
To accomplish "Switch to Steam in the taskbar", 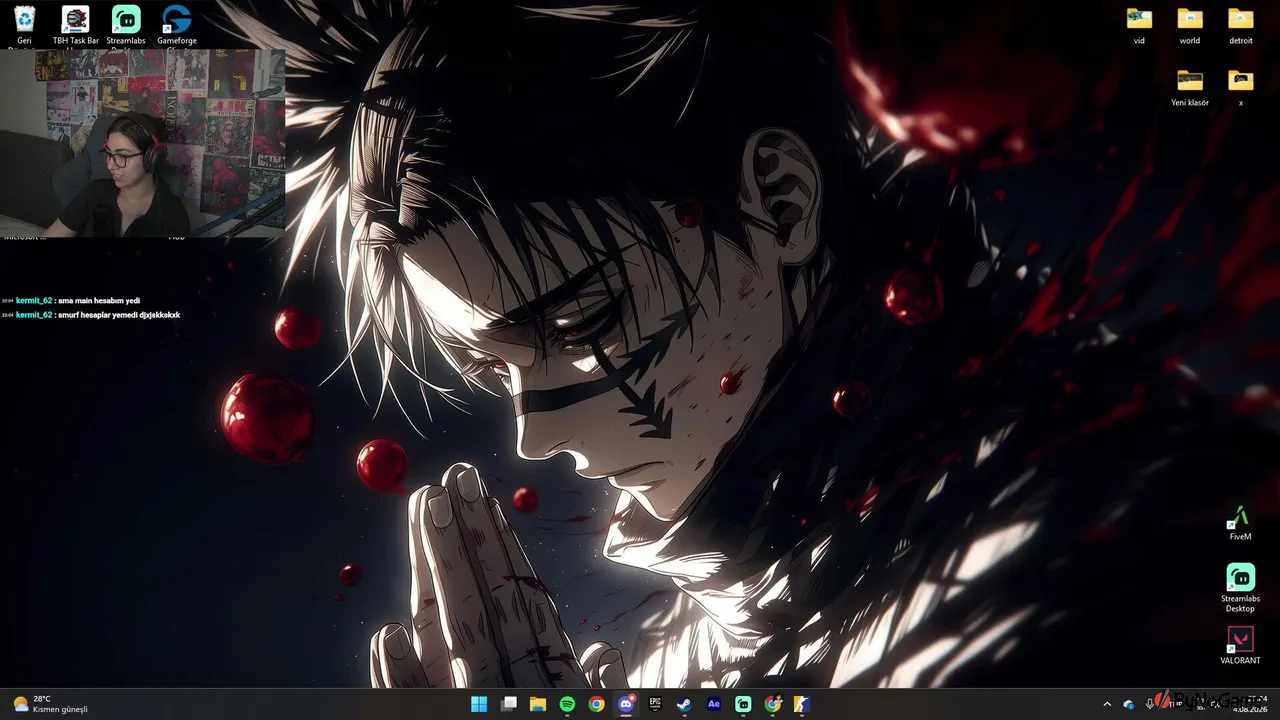I will click(685, 704).
